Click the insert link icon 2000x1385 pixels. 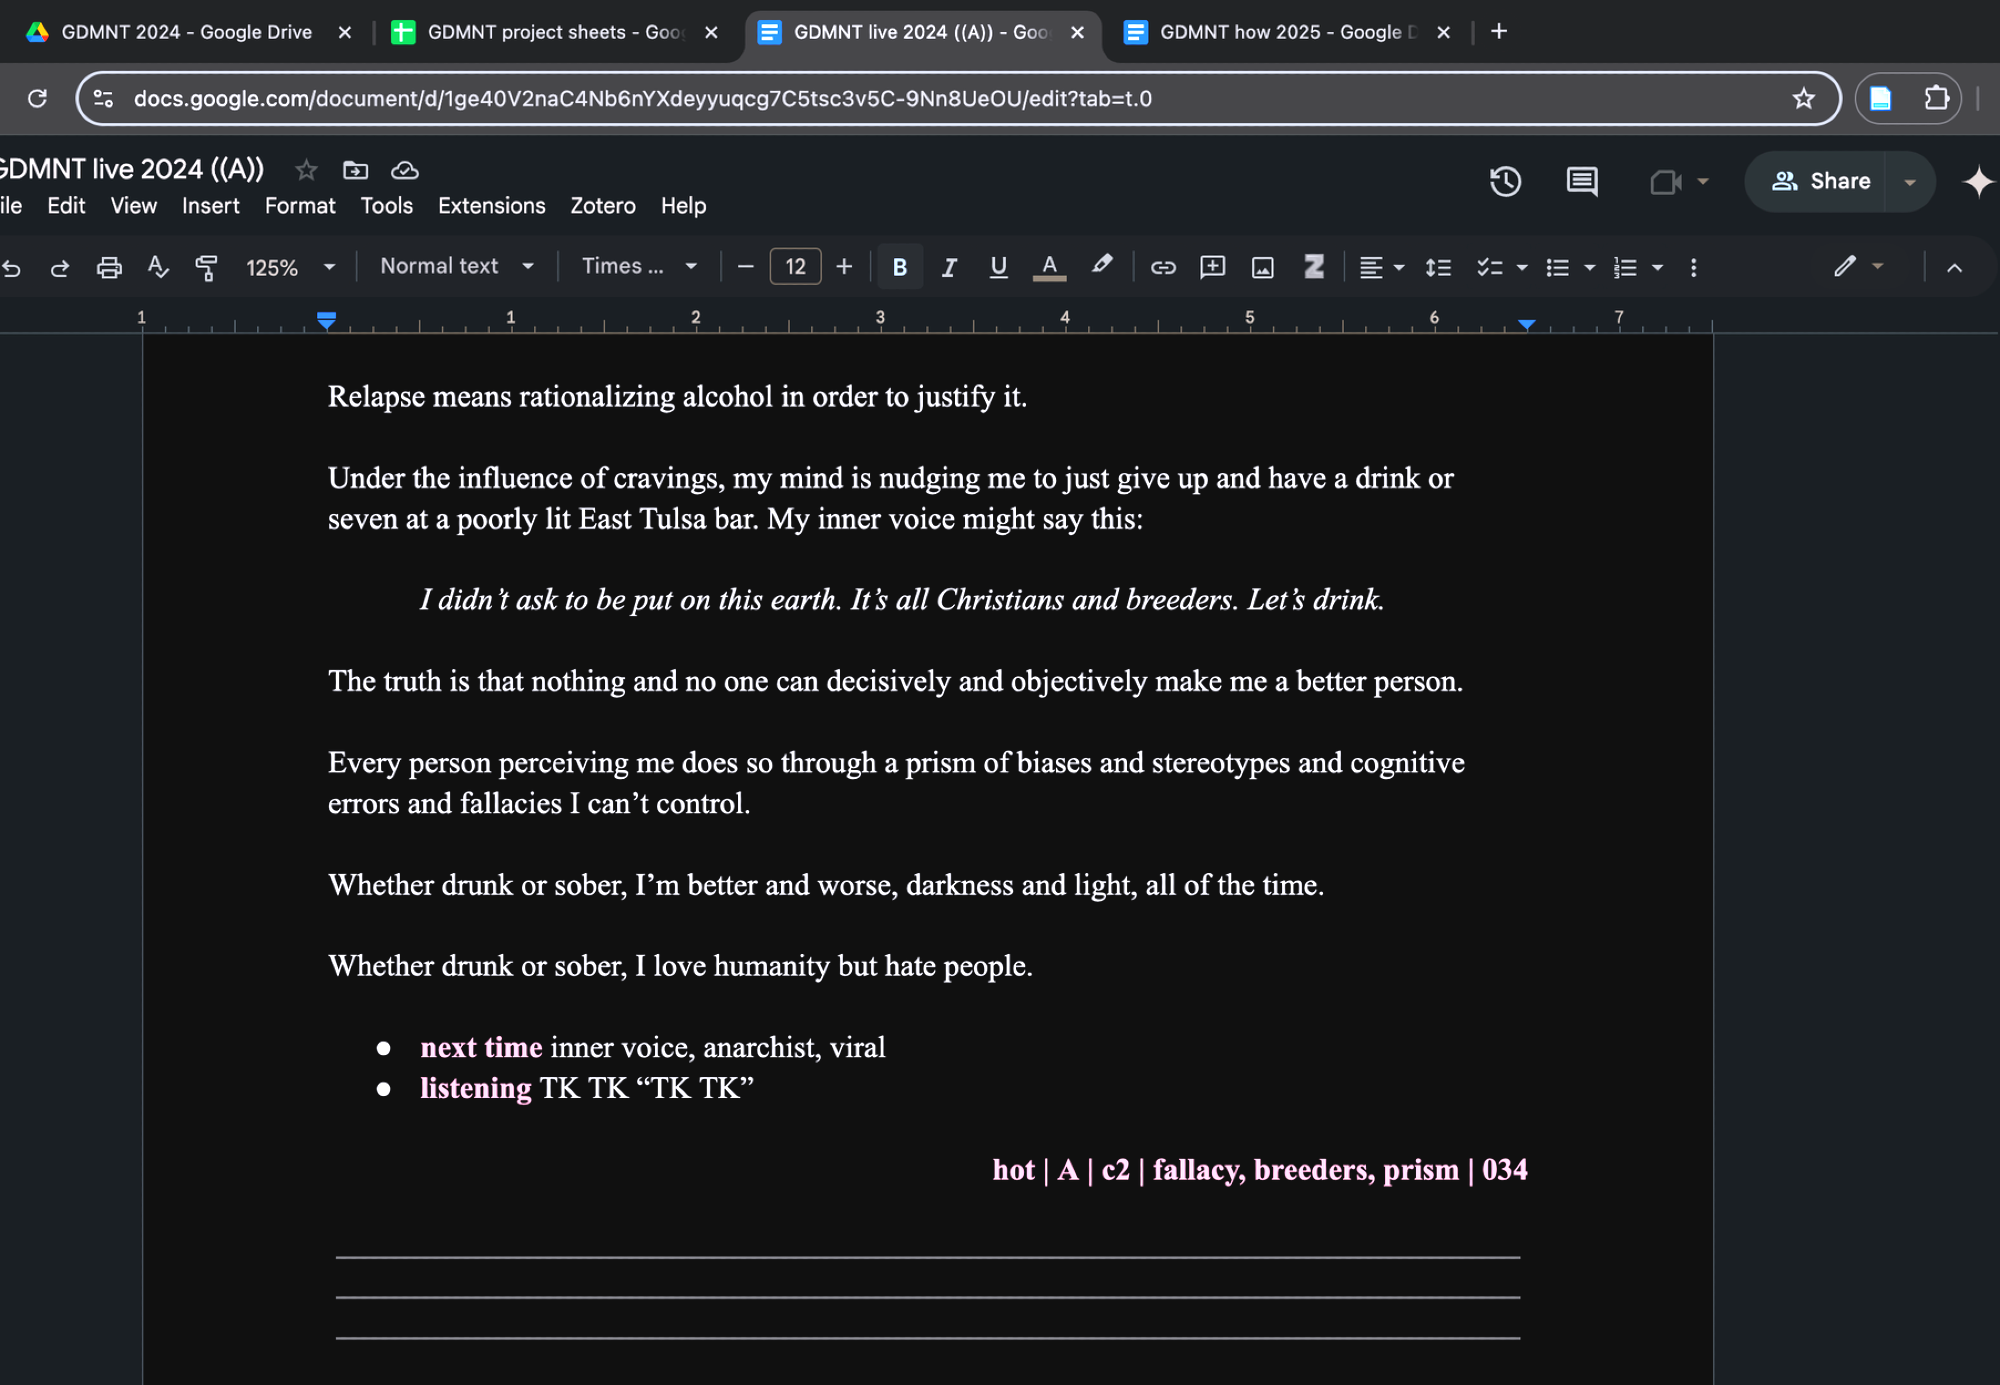click(x=1162, y=267)
